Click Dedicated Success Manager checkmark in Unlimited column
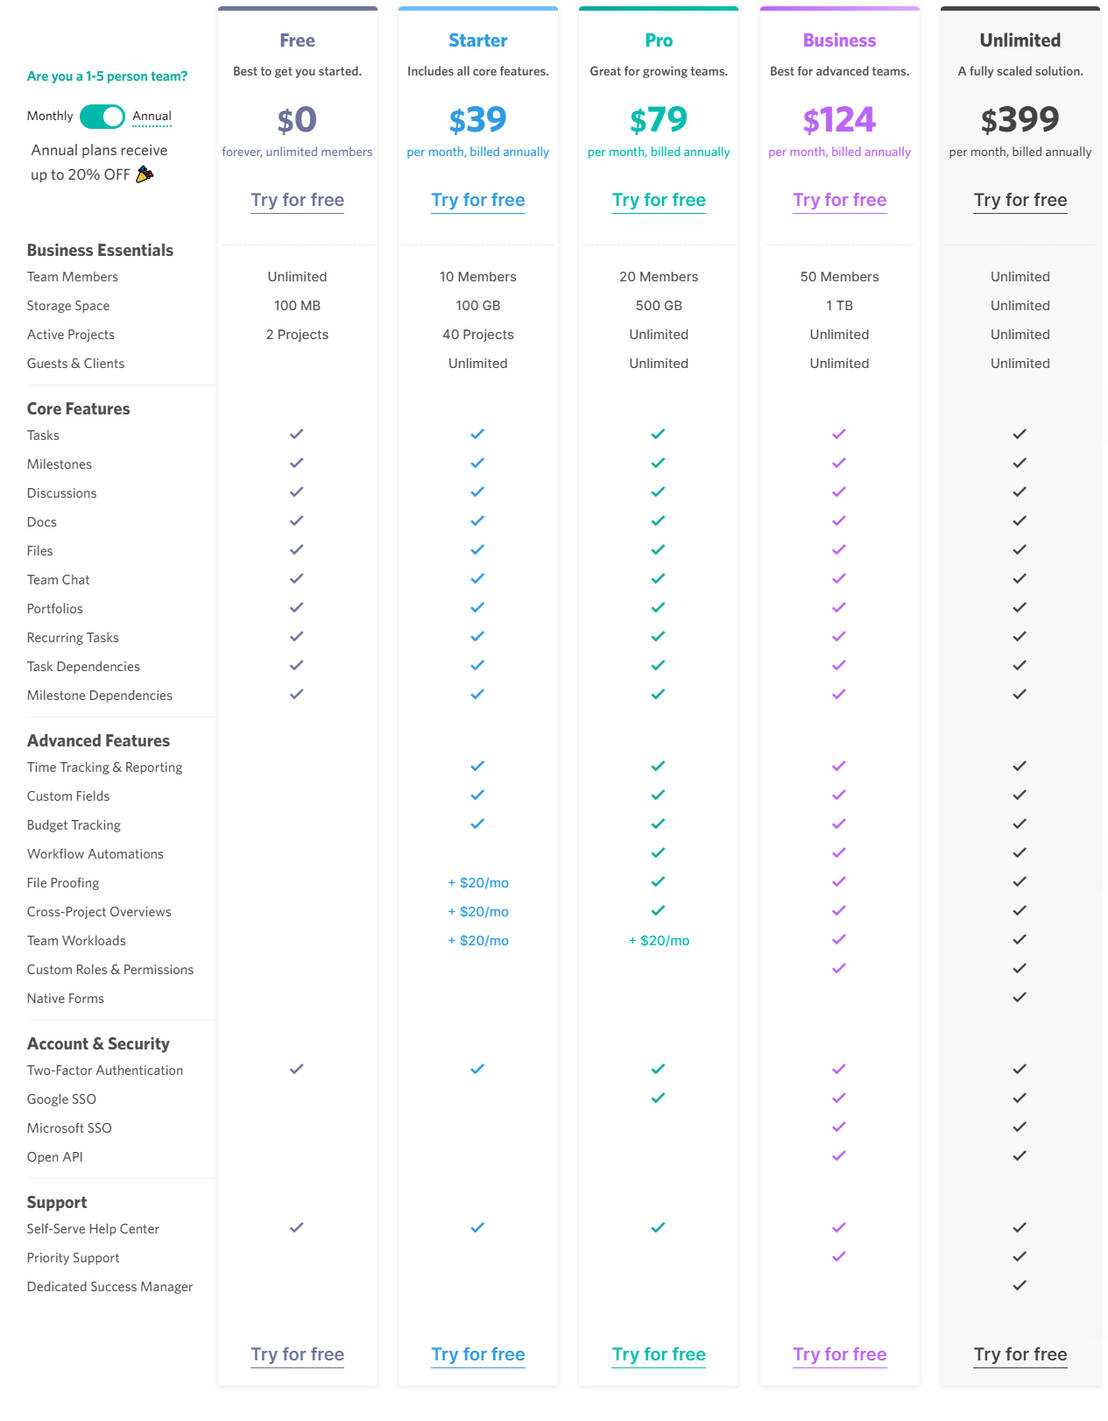1108x1421 pixels. pos(1020,1285)
